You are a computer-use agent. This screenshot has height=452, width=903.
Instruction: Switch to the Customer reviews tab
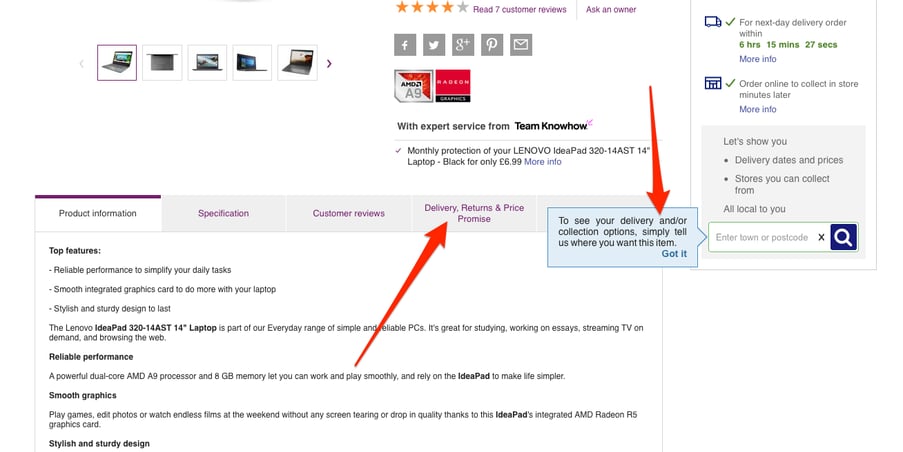(348, 214)
